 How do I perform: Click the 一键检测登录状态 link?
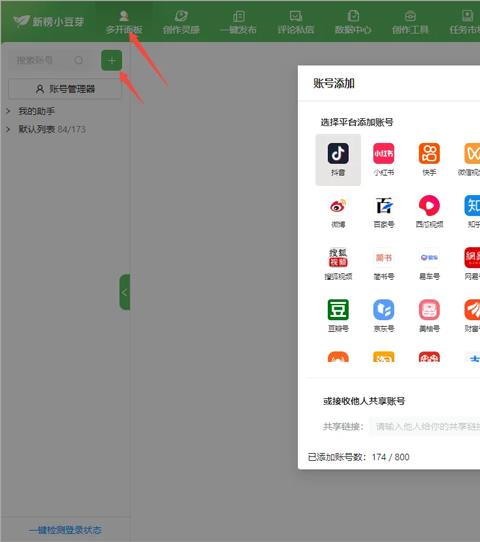pyautogui.click(x=65, y=530)
